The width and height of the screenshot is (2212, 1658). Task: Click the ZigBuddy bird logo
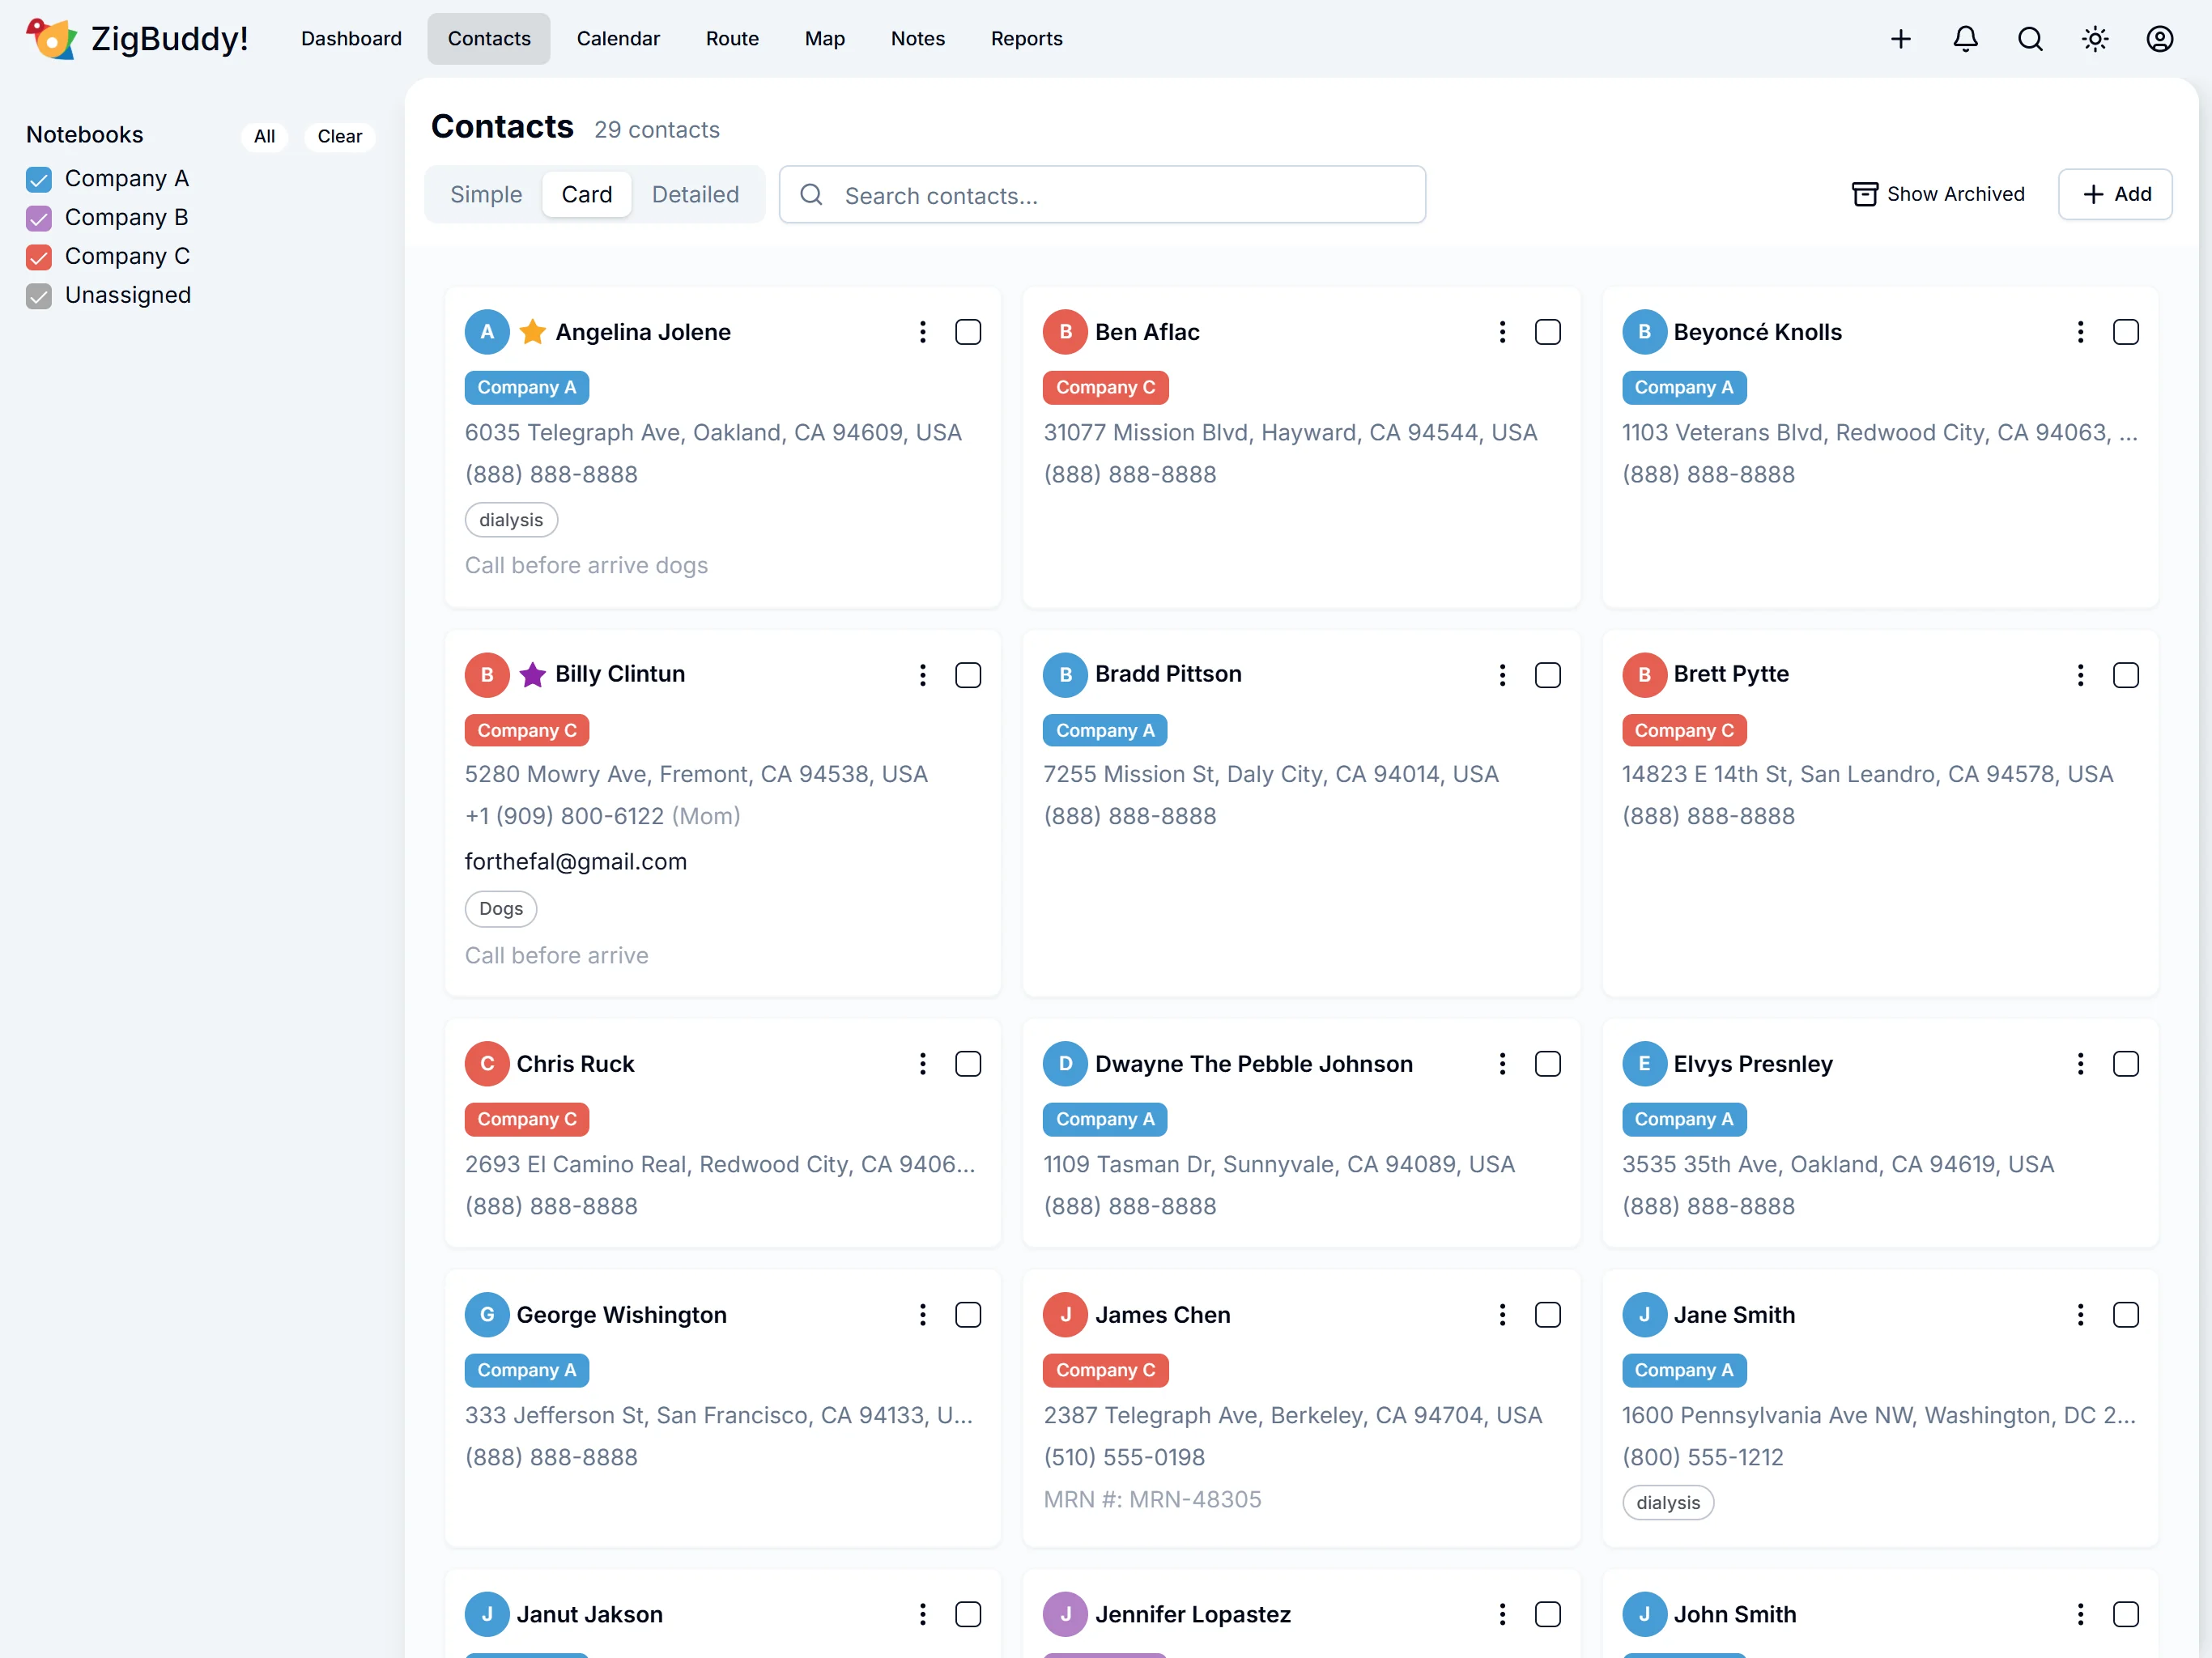[x=51, y=38]
